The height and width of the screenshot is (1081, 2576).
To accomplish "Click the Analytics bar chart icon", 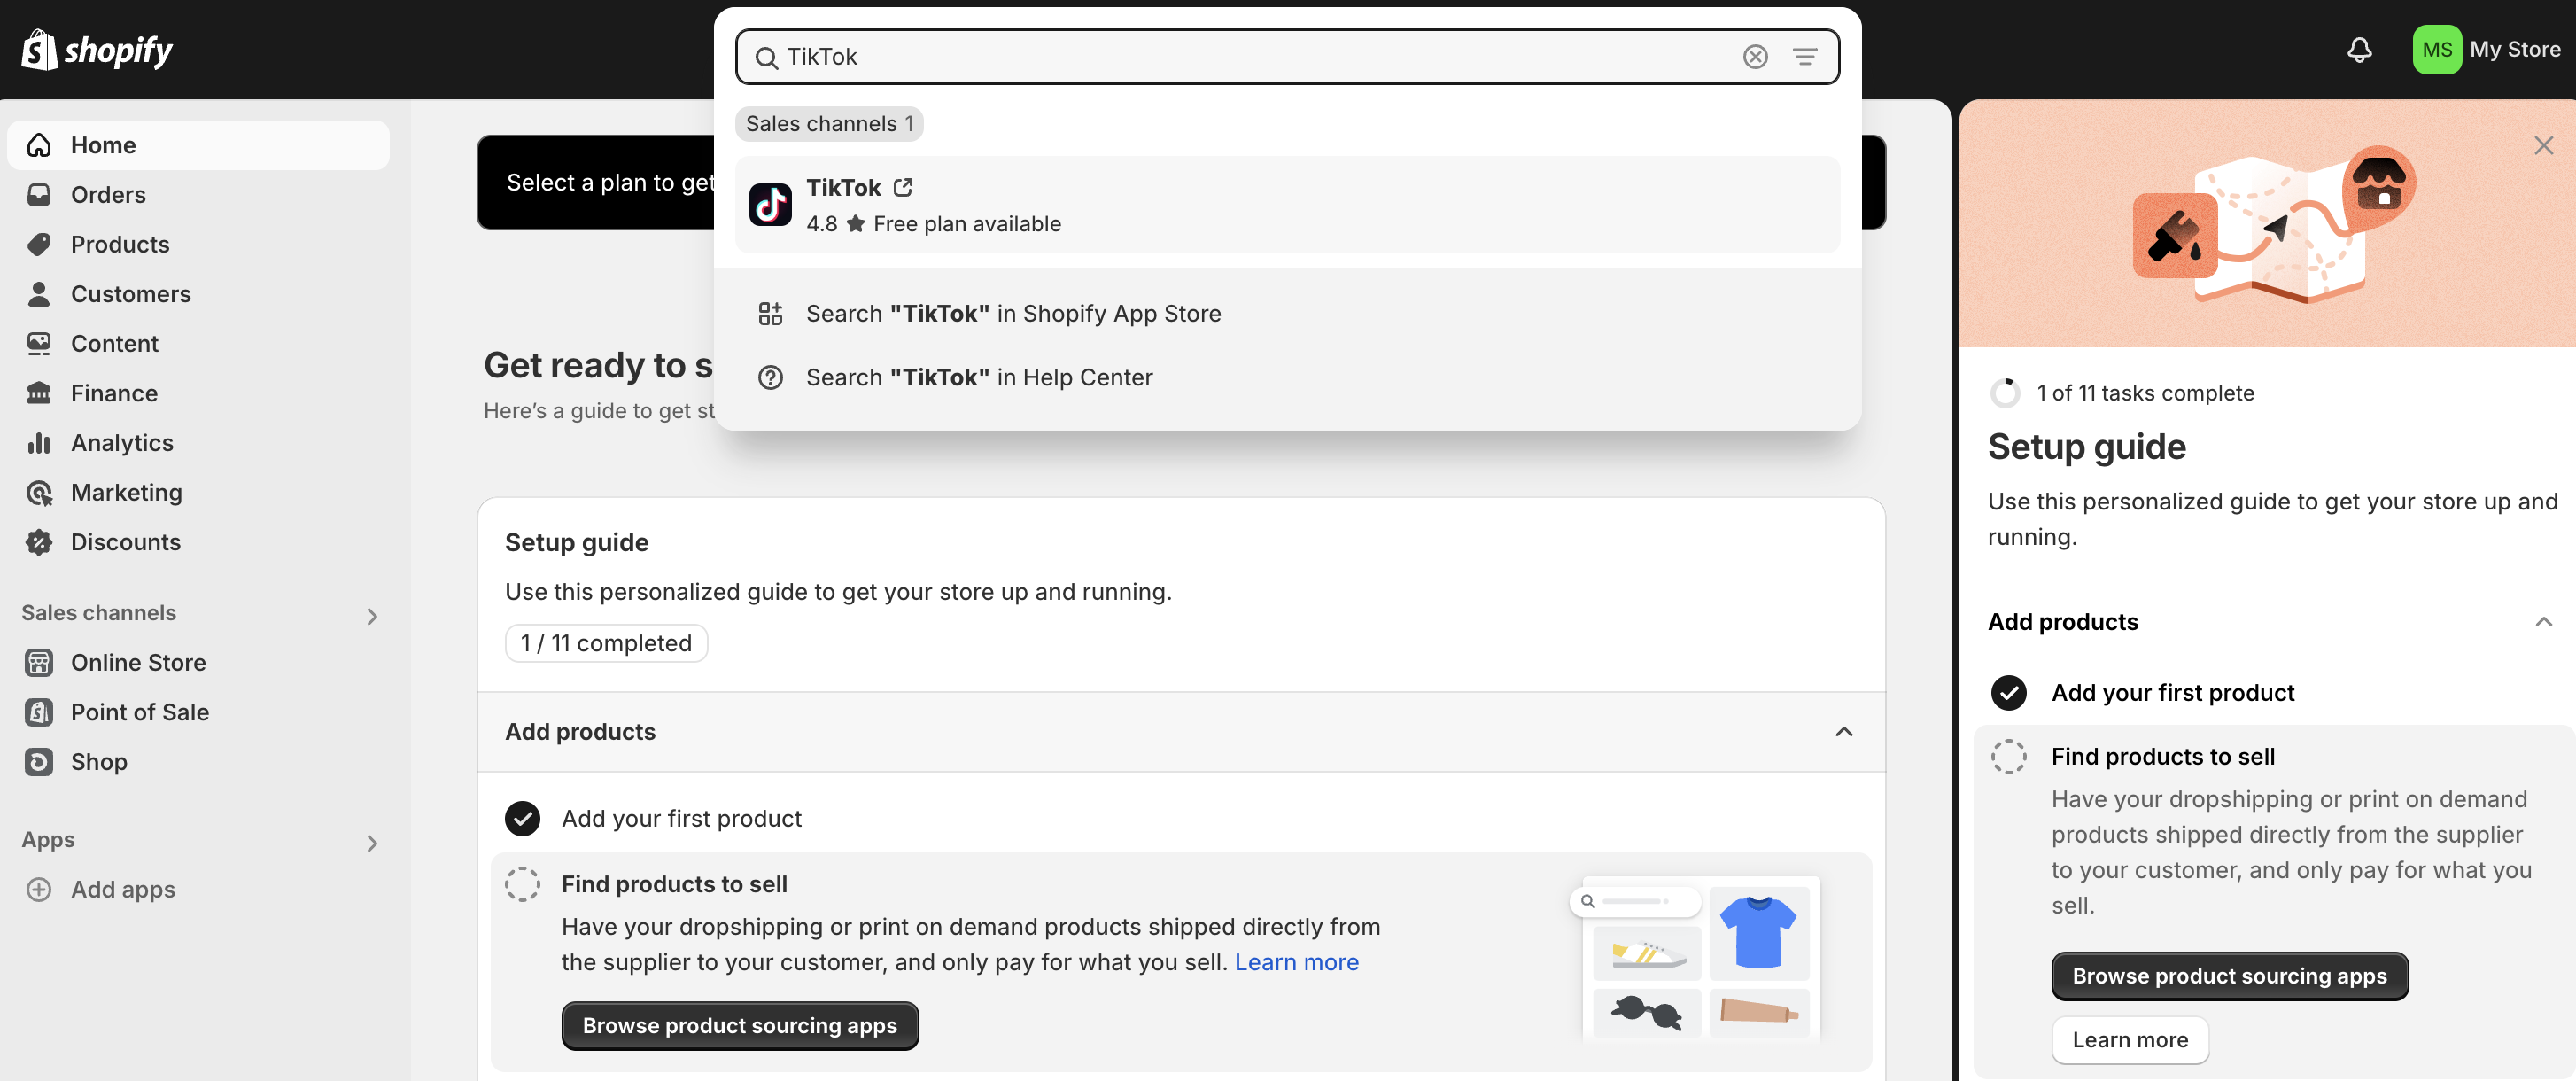I will 39,443.
